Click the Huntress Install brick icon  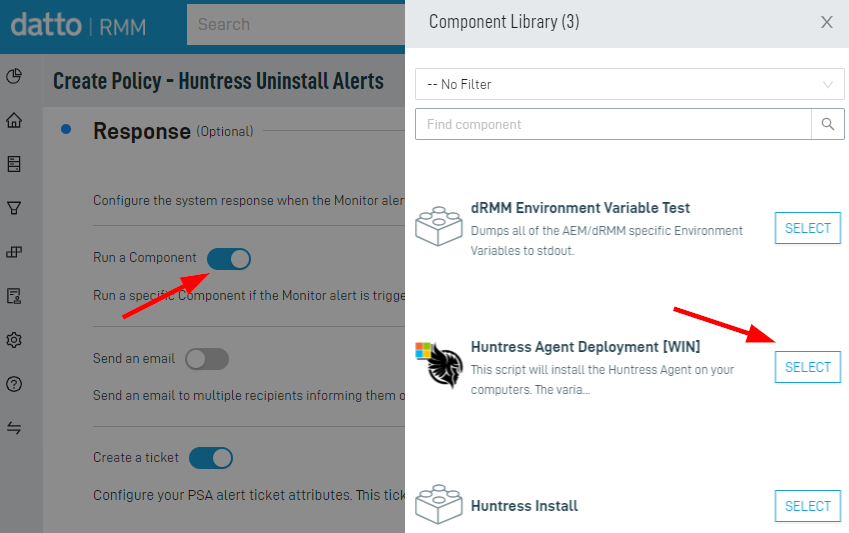click(439, 504)
